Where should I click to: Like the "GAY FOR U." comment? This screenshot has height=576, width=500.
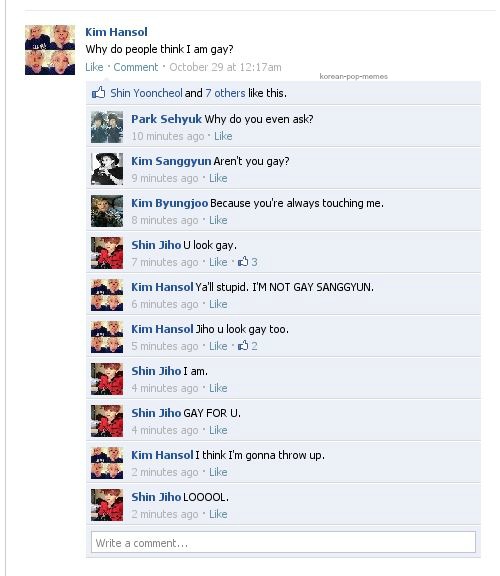(218, 430)
